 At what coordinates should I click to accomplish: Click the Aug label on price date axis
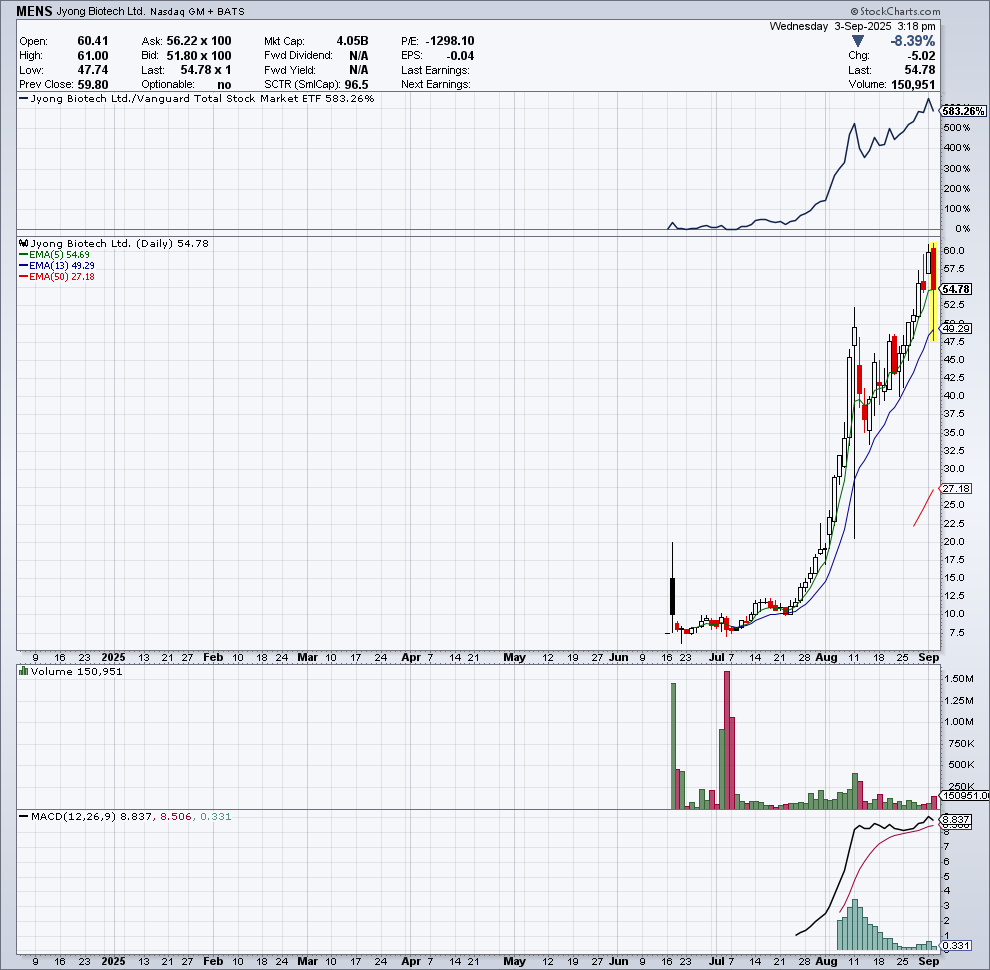826,657
